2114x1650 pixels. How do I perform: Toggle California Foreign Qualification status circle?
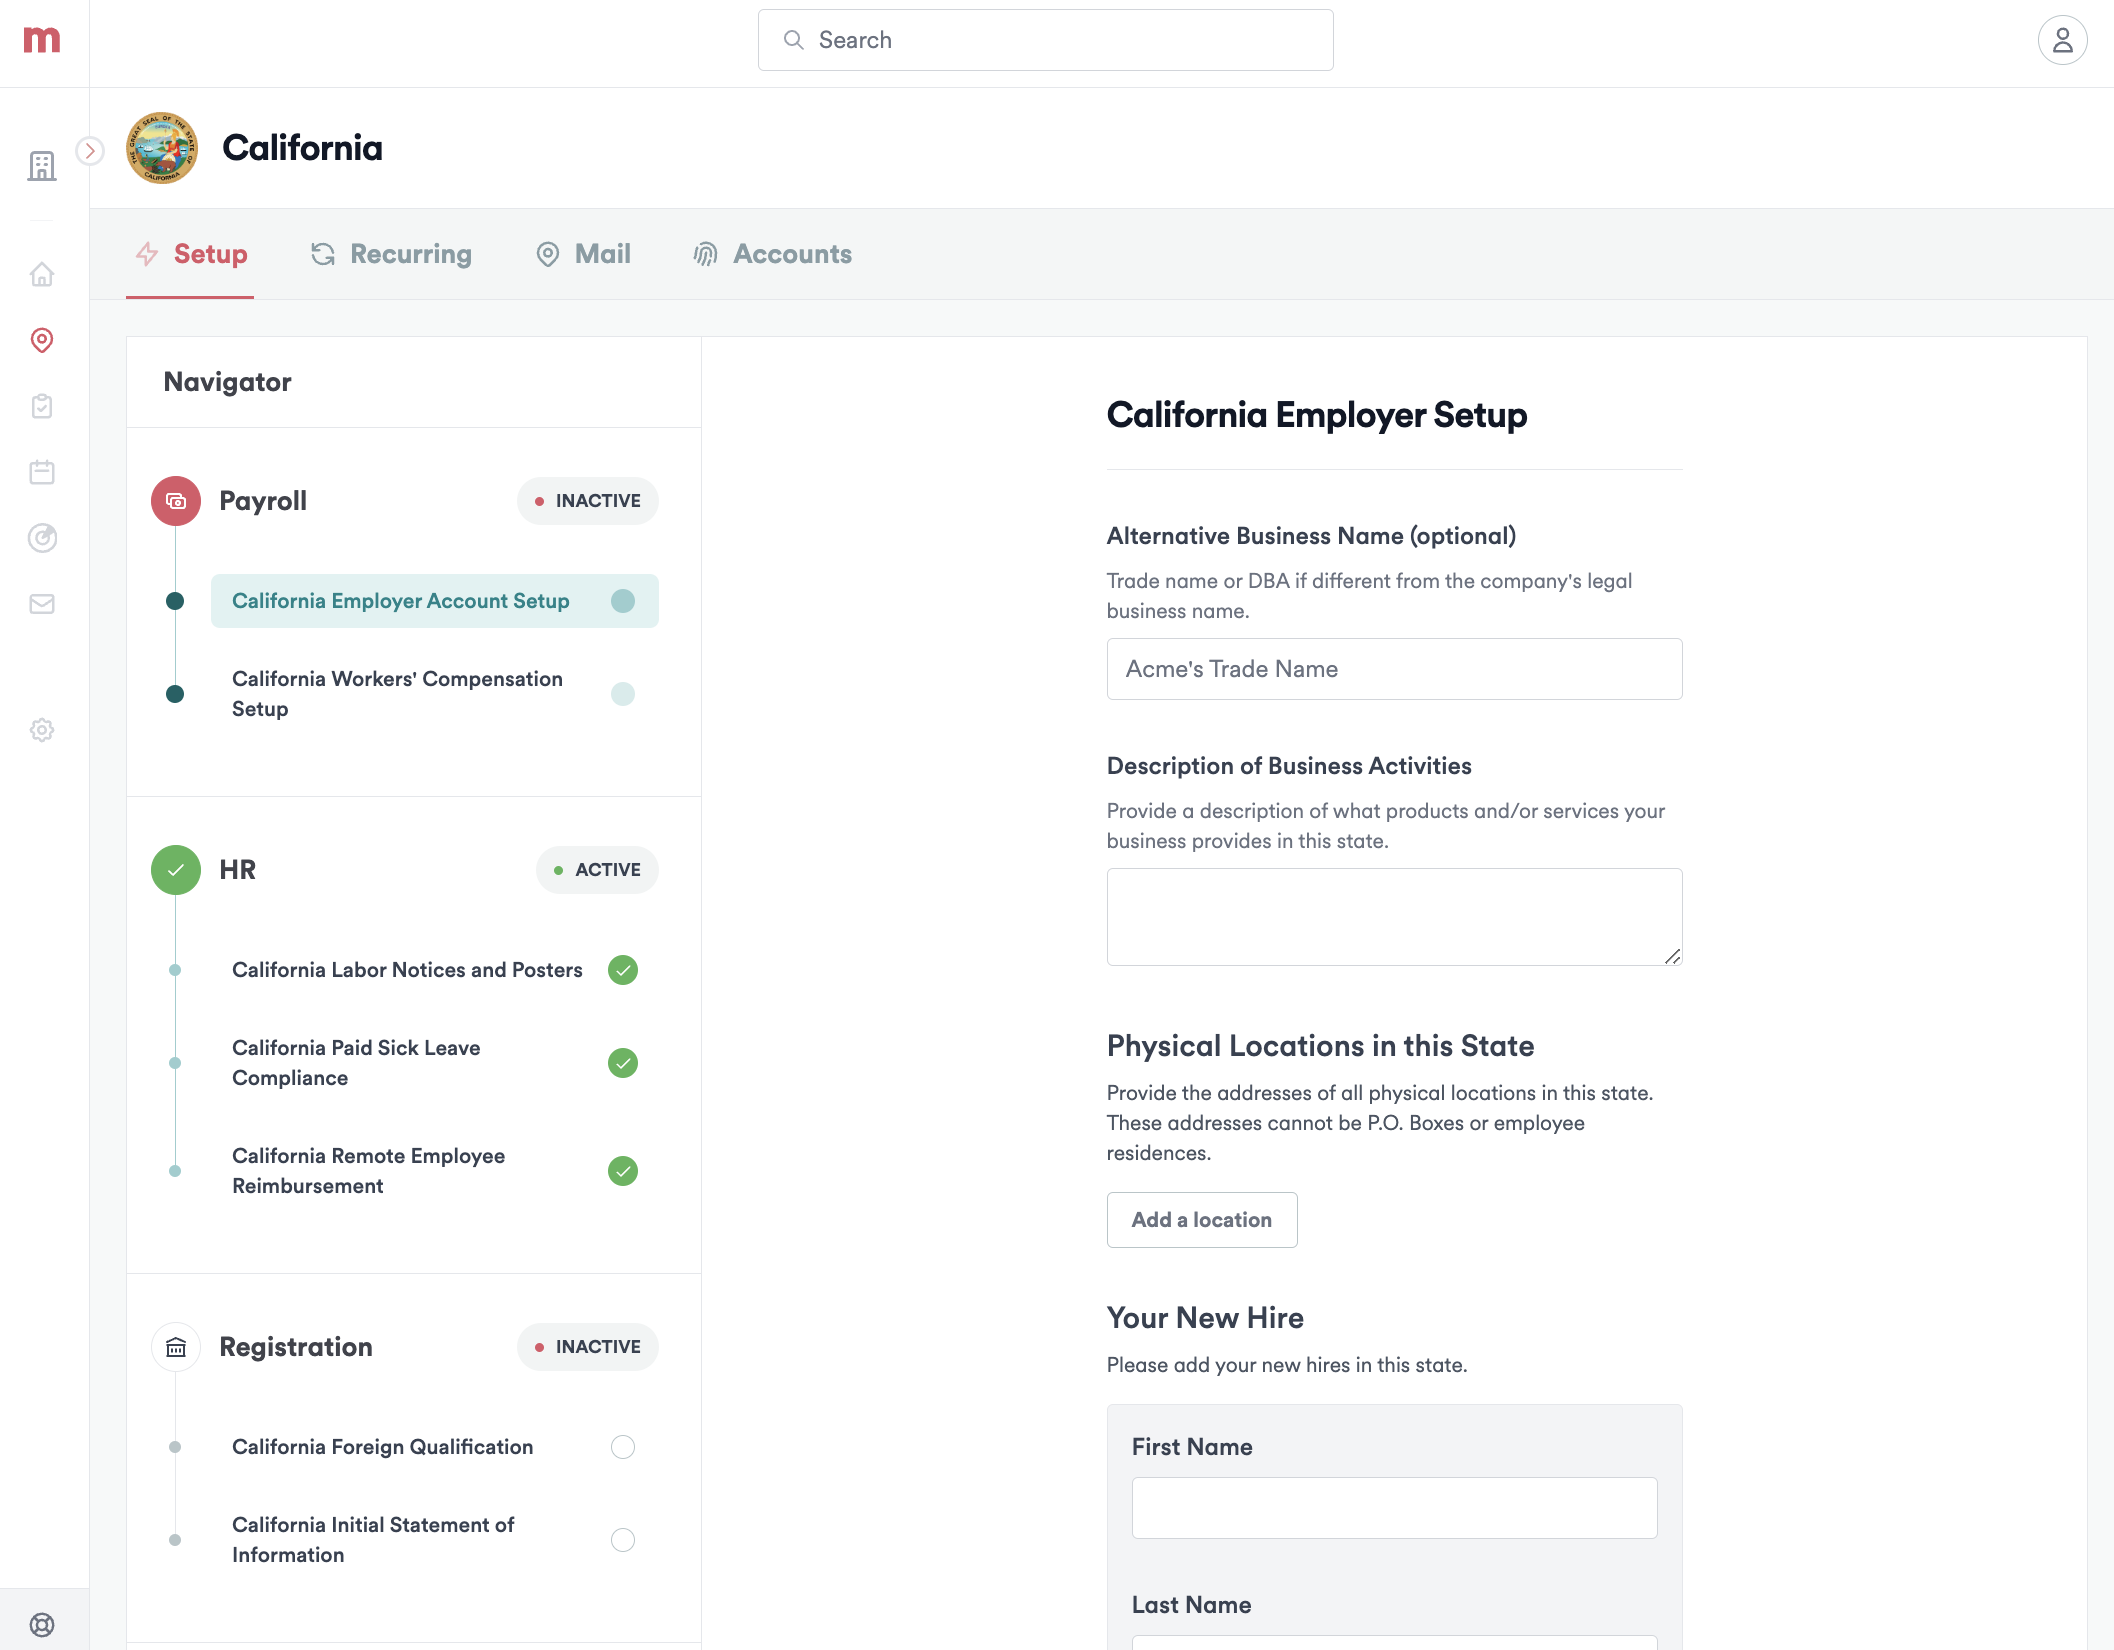click(622, 1447)
